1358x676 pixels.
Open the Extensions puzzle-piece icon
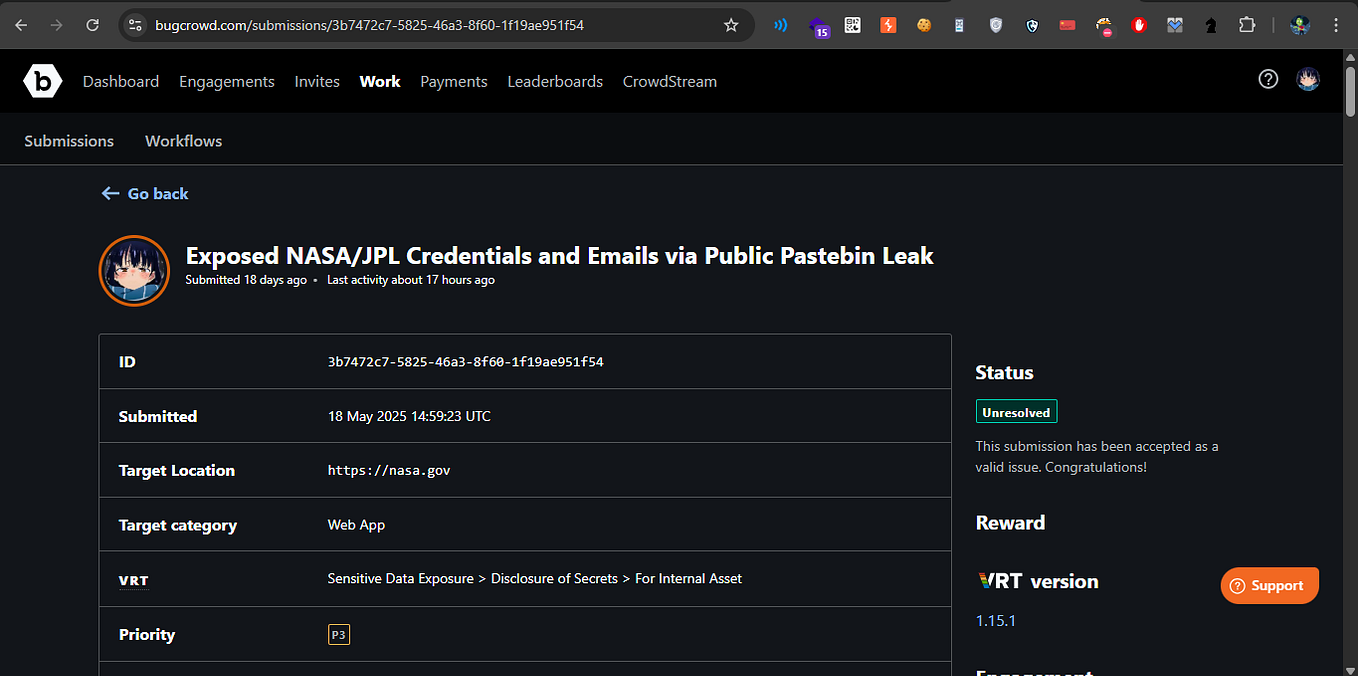tap(1247, 25)
